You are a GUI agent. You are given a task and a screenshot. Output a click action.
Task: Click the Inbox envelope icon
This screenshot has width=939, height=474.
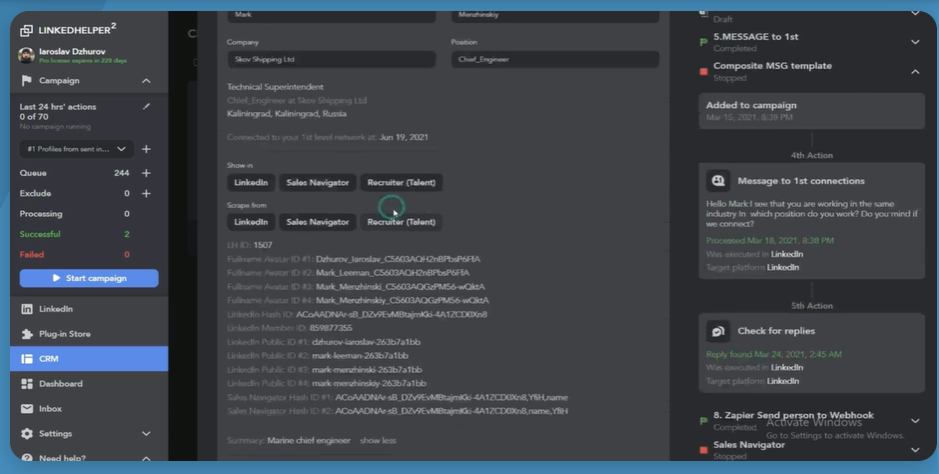coord(27,409)
